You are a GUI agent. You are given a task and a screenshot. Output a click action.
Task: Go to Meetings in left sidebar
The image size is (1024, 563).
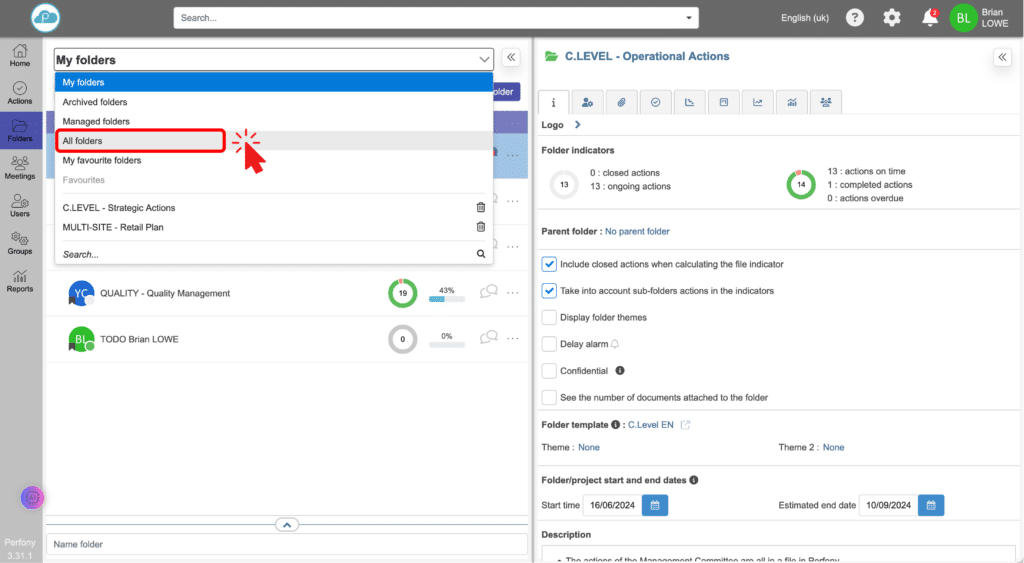[20, 167]
